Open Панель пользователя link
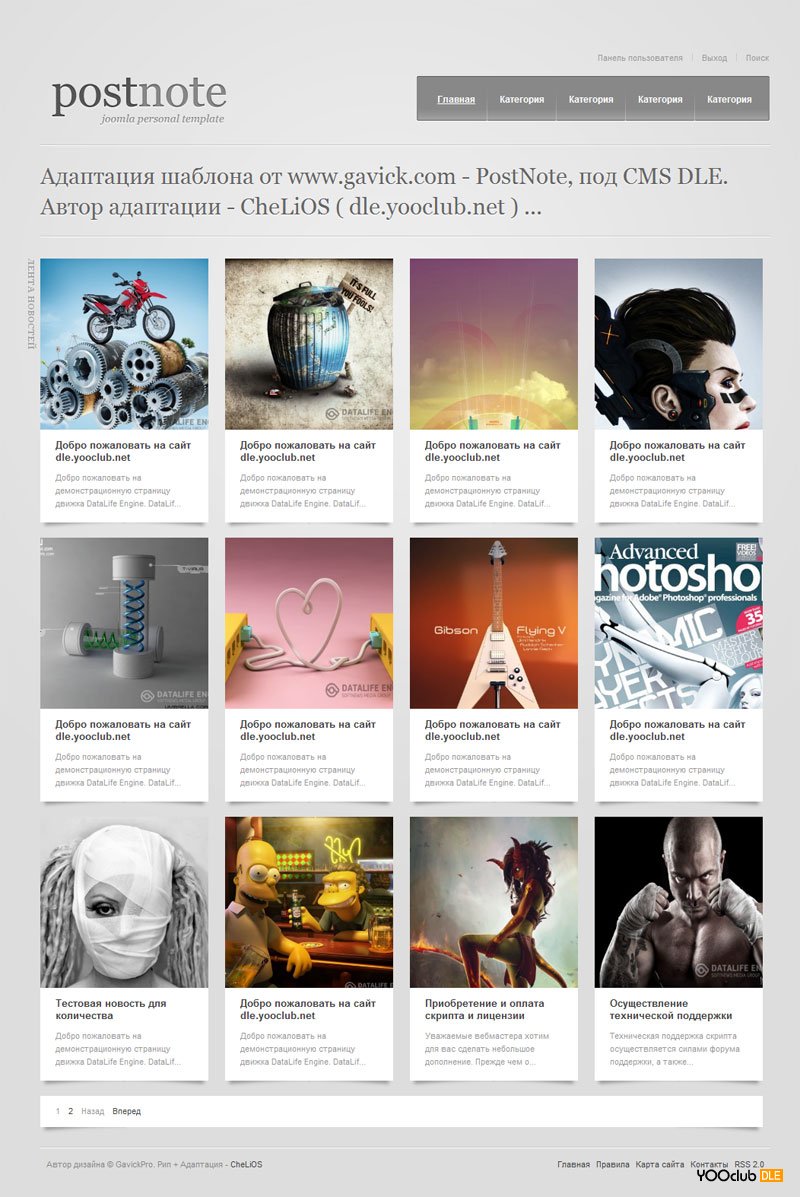The height and width of the screenshot is (1197, 800). click(x=640, y=58)
